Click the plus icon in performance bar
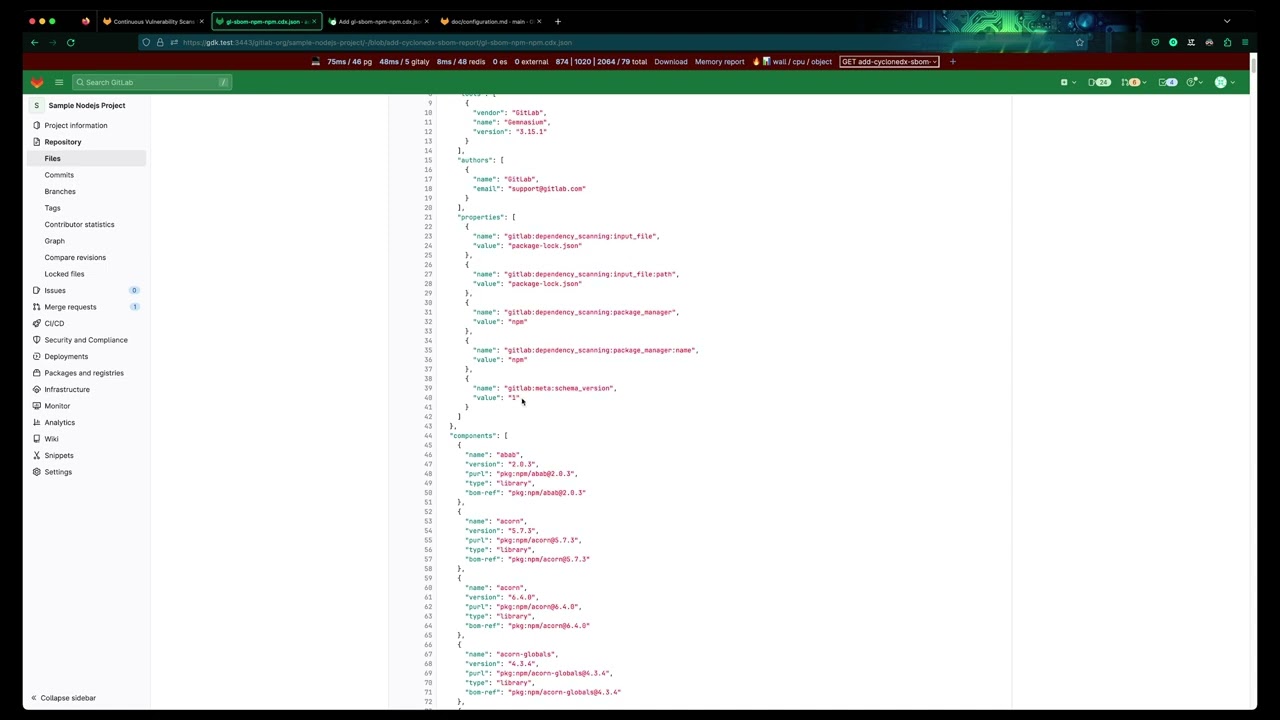The width and height of the screenshot is (1280, 720). click(953, 62)
